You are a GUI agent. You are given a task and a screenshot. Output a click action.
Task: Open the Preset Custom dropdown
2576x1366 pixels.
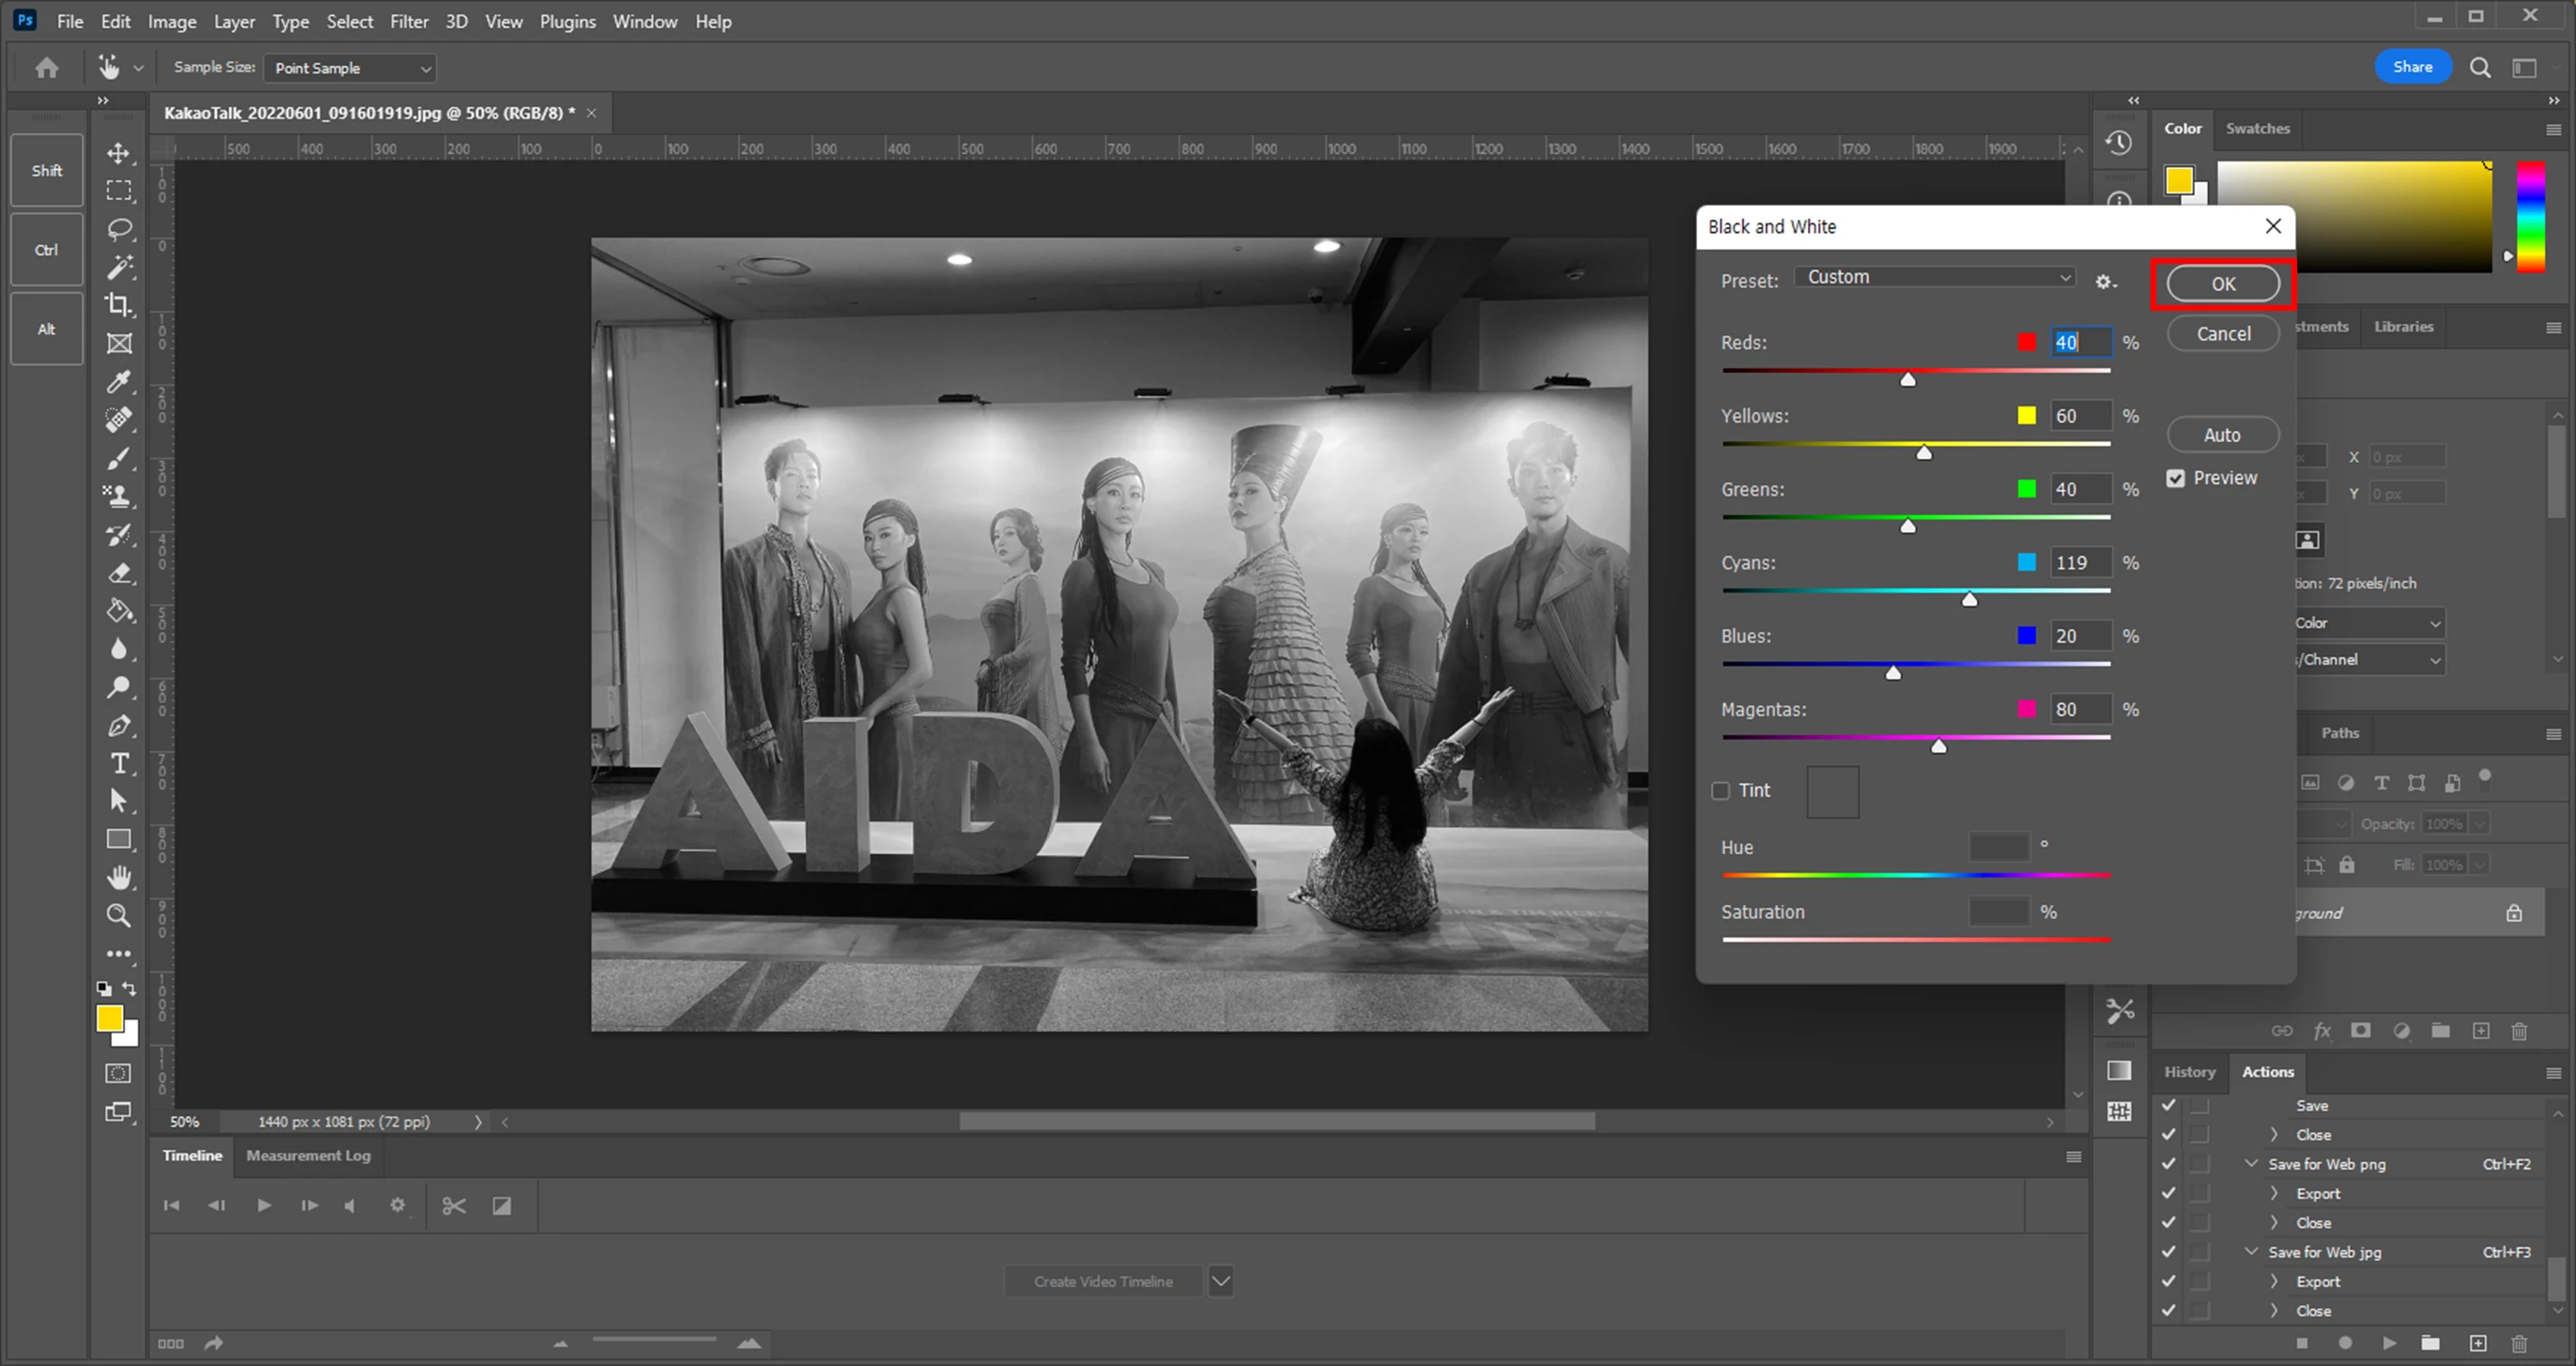click(1936, 277)
